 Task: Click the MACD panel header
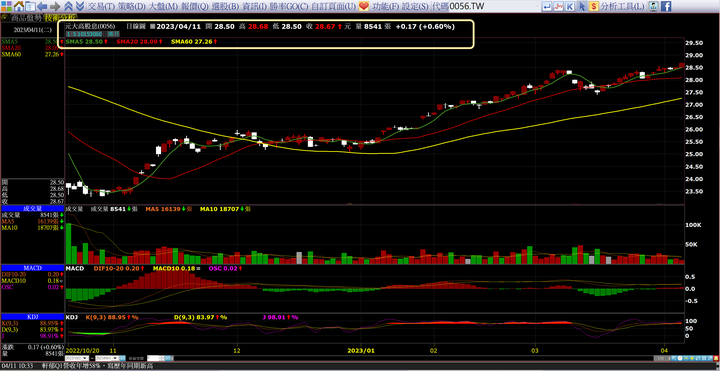point(32,268)
